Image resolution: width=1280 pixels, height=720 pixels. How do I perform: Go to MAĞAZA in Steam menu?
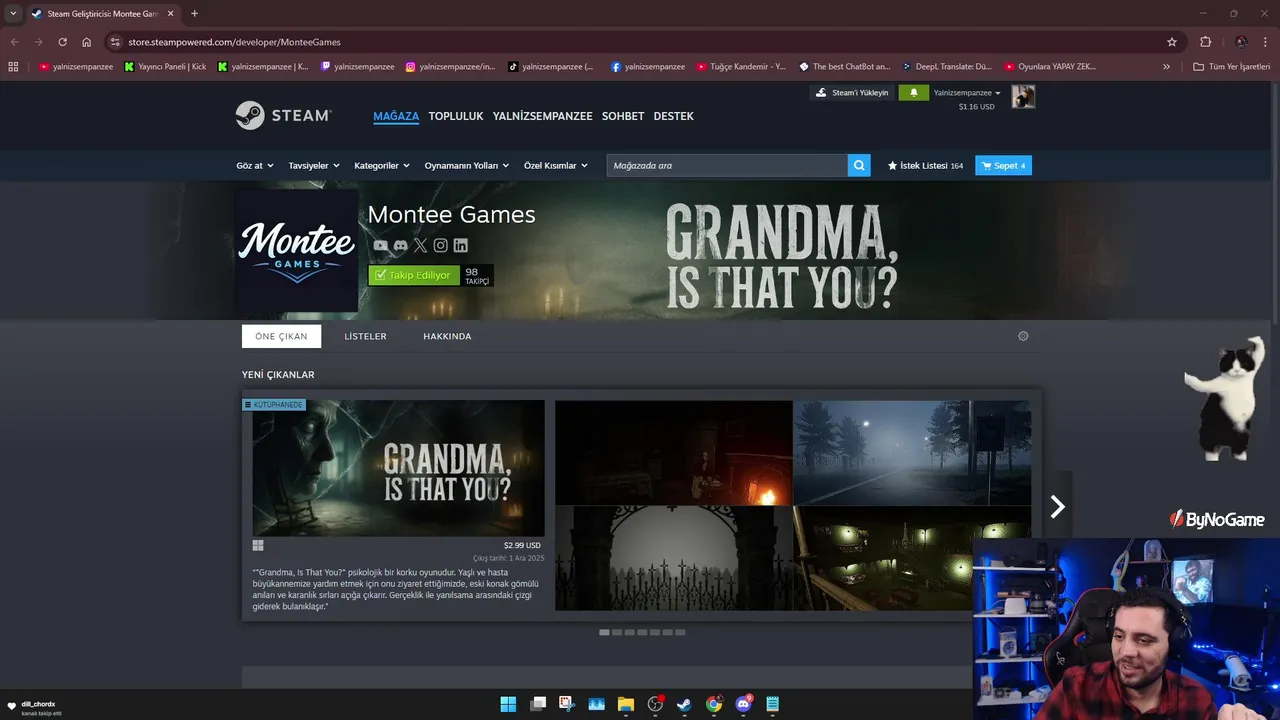(396, 116)
